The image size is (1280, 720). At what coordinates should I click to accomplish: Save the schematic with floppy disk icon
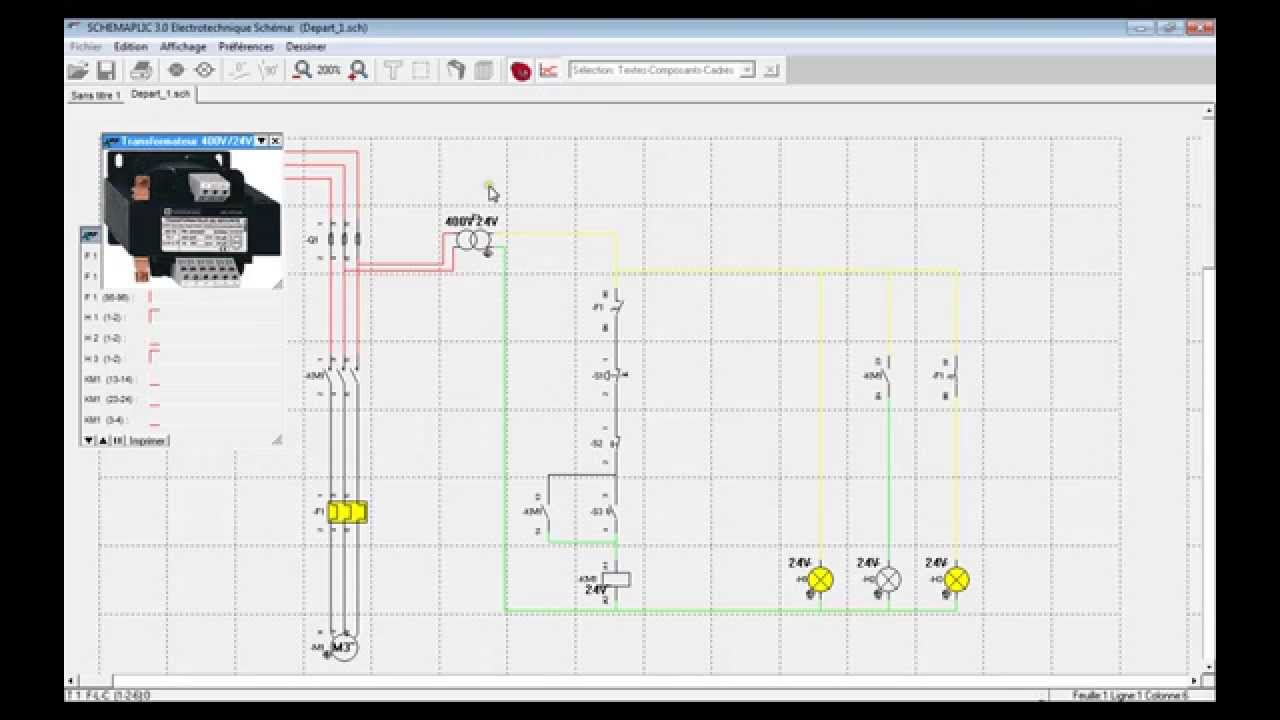point(106,71)
